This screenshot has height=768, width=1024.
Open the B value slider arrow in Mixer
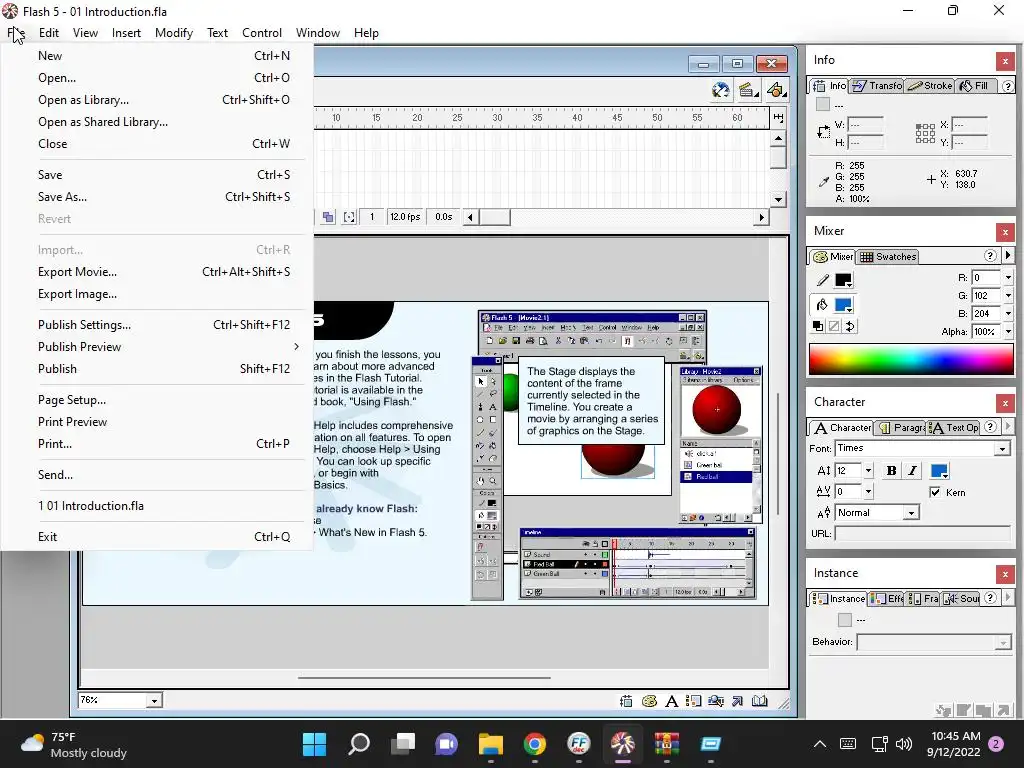click(x=1008, y=313)
